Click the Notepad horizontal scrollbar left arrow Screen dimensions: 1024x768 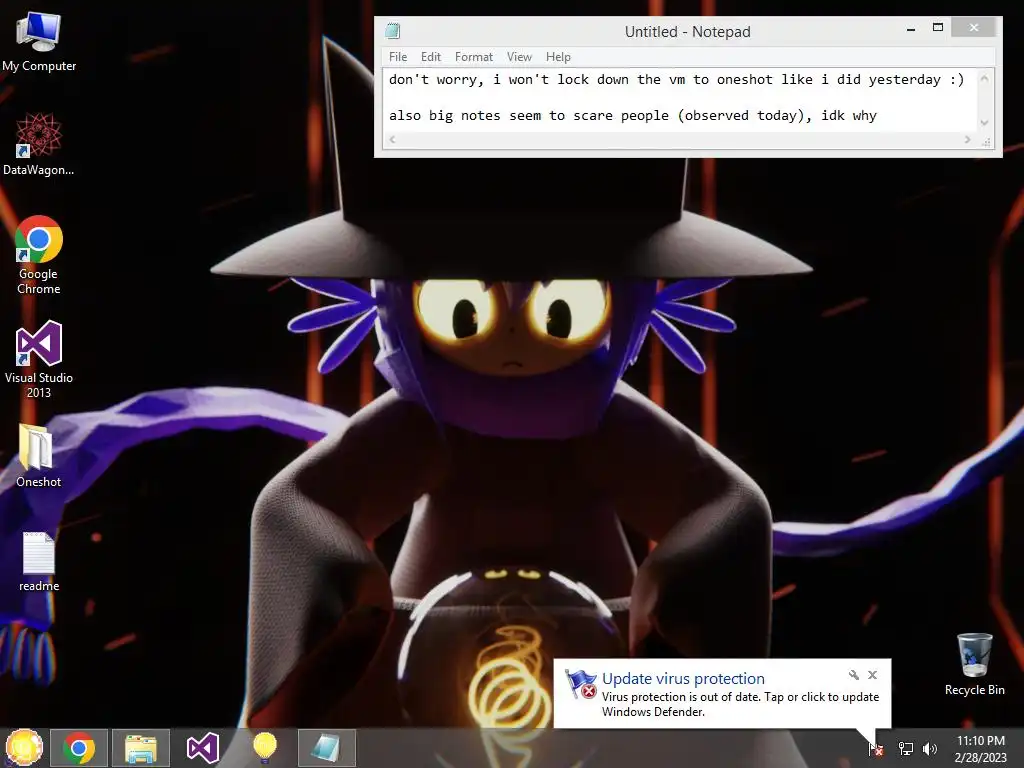click(x=392, y=140)
